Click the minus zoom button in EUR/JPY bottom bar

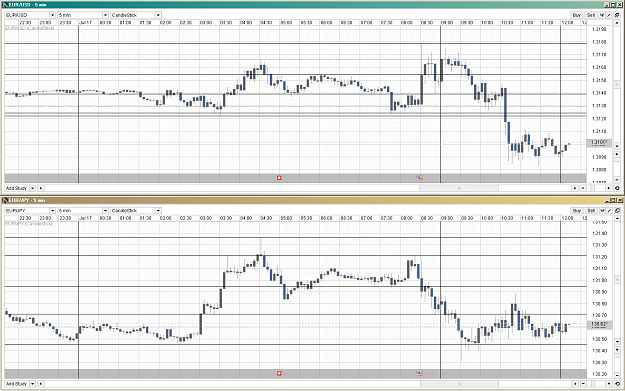click(583, 383)
